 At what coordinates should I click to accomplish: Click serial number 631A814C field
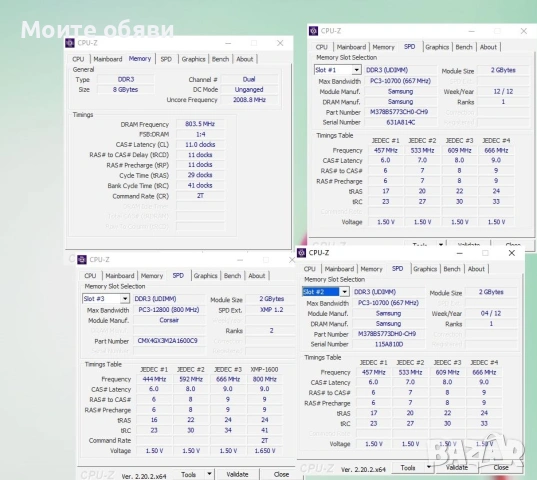pyautogui.click(x=400, y=122)
